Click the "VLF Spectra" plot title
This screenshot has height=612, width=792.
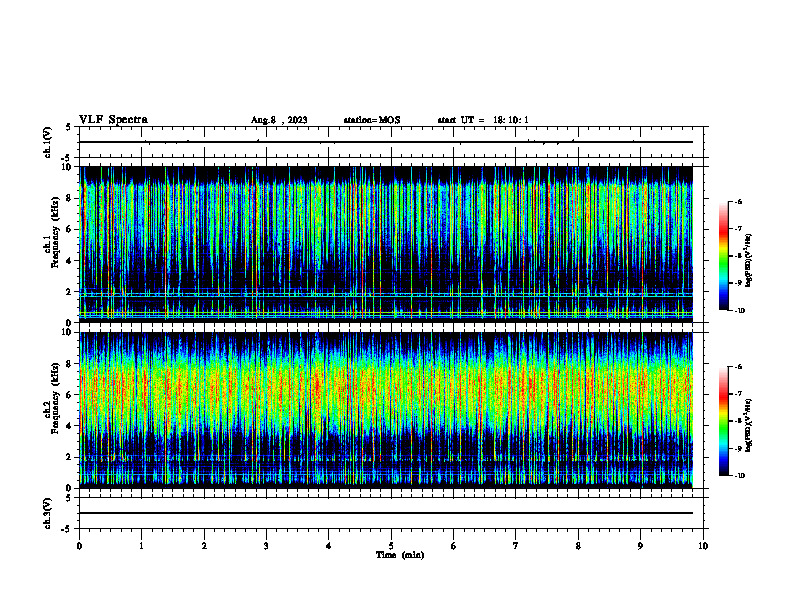[113, 120]
